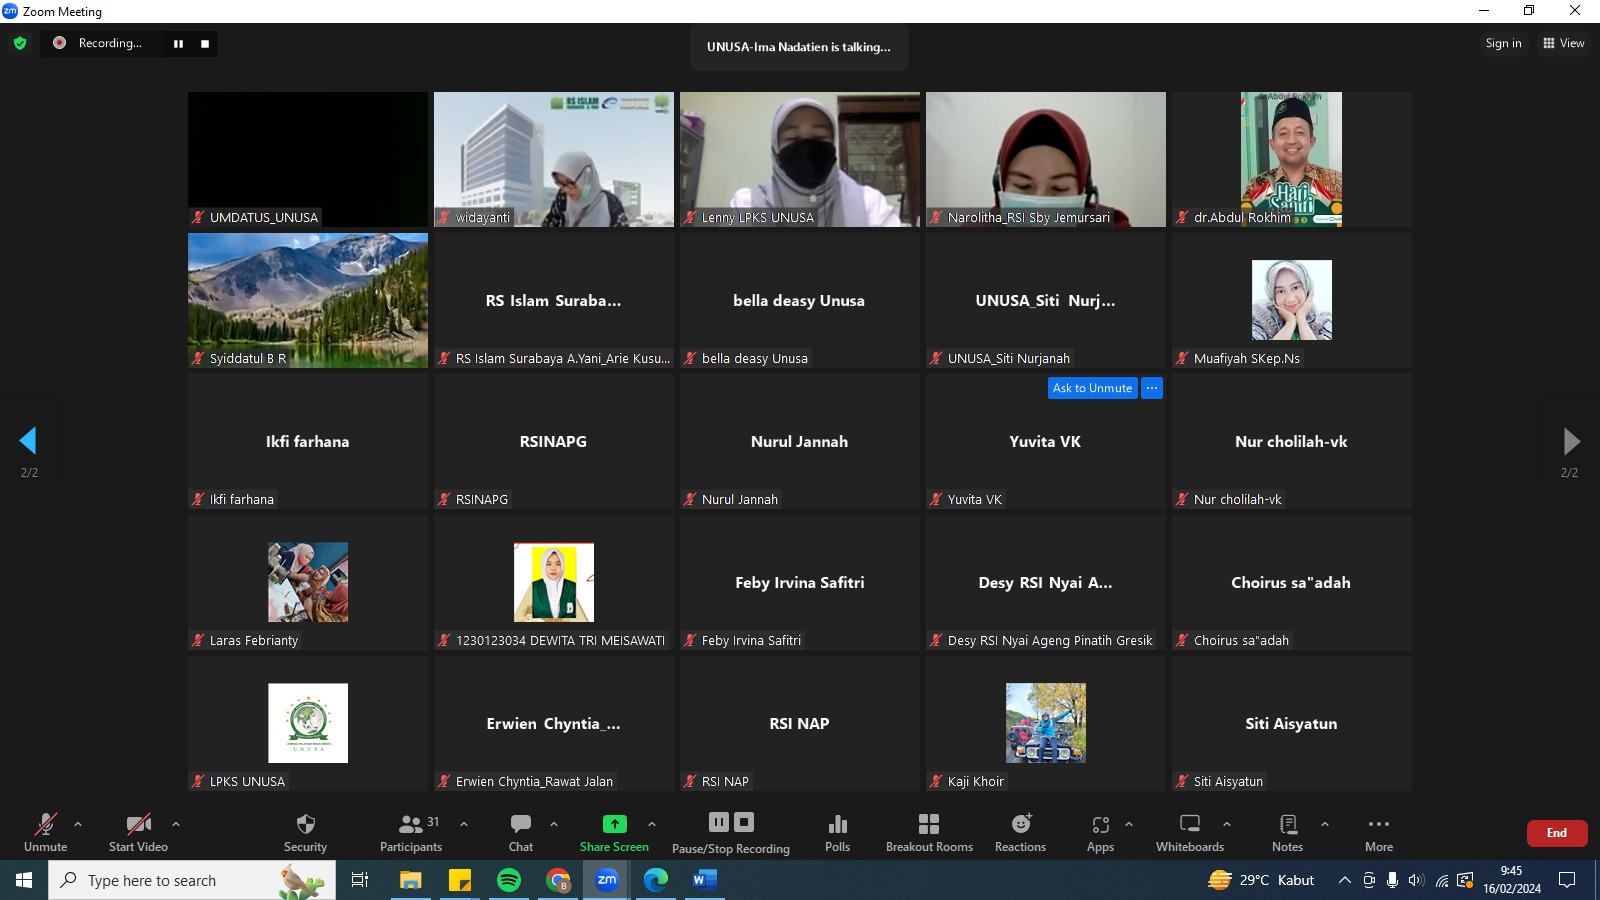Image resolution: width=1600 pixels, height=900 pixels.
Task: Click Ask to Unmute on Yuvita VK
Action: click(1092, 388)
